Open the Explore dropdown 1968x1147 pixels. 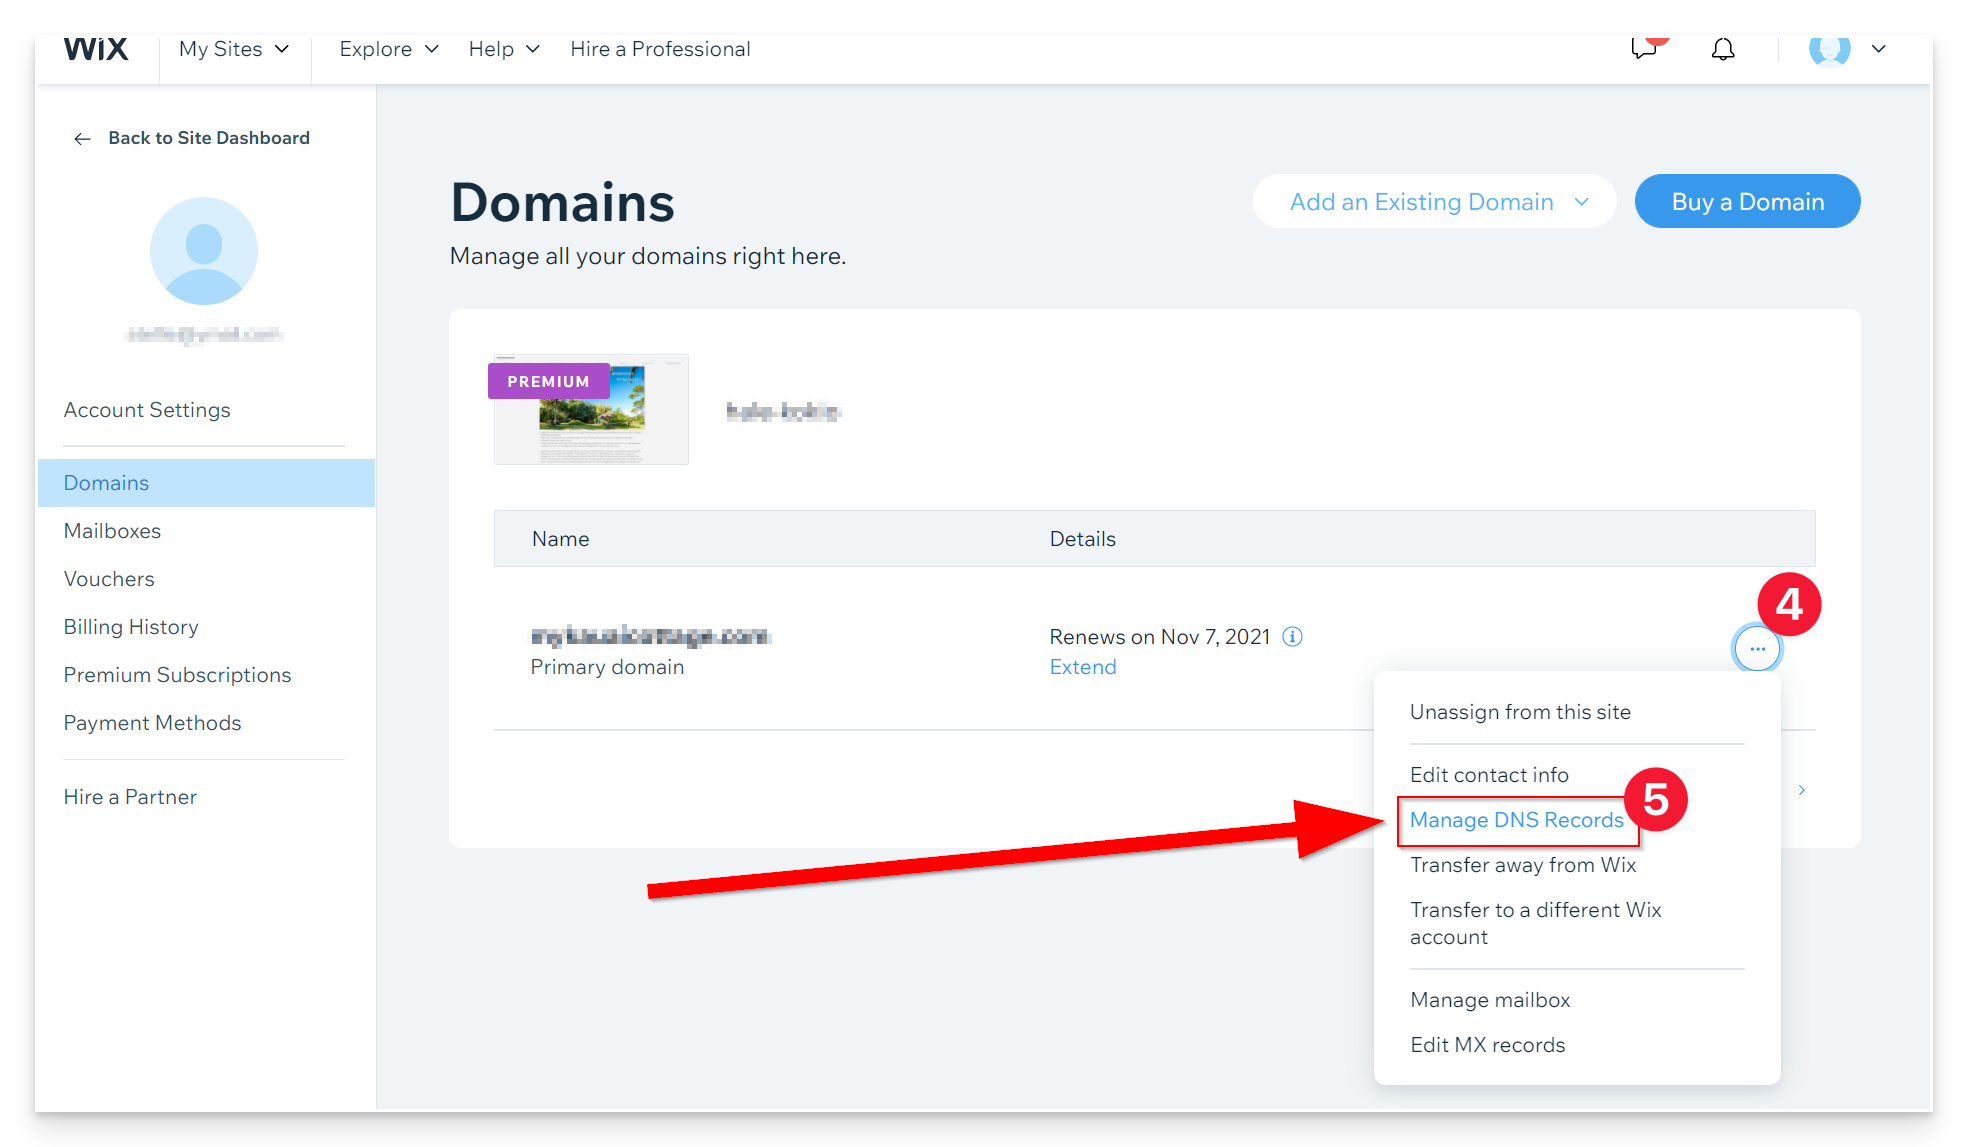pos(389,49)
